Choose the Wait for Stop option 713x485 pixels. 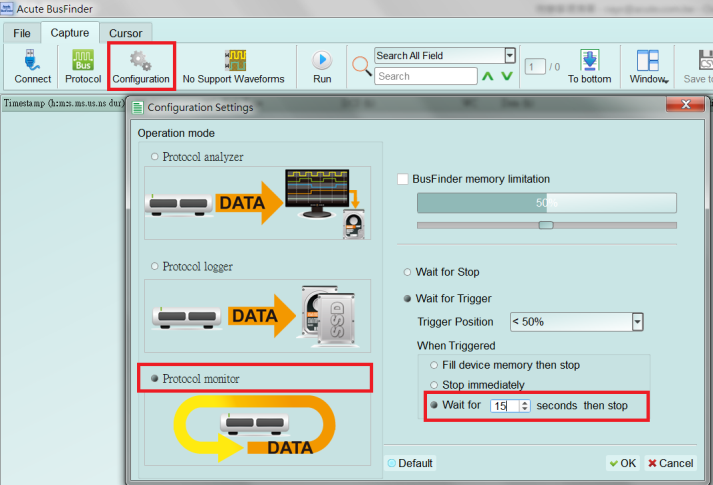click(407, 272)
